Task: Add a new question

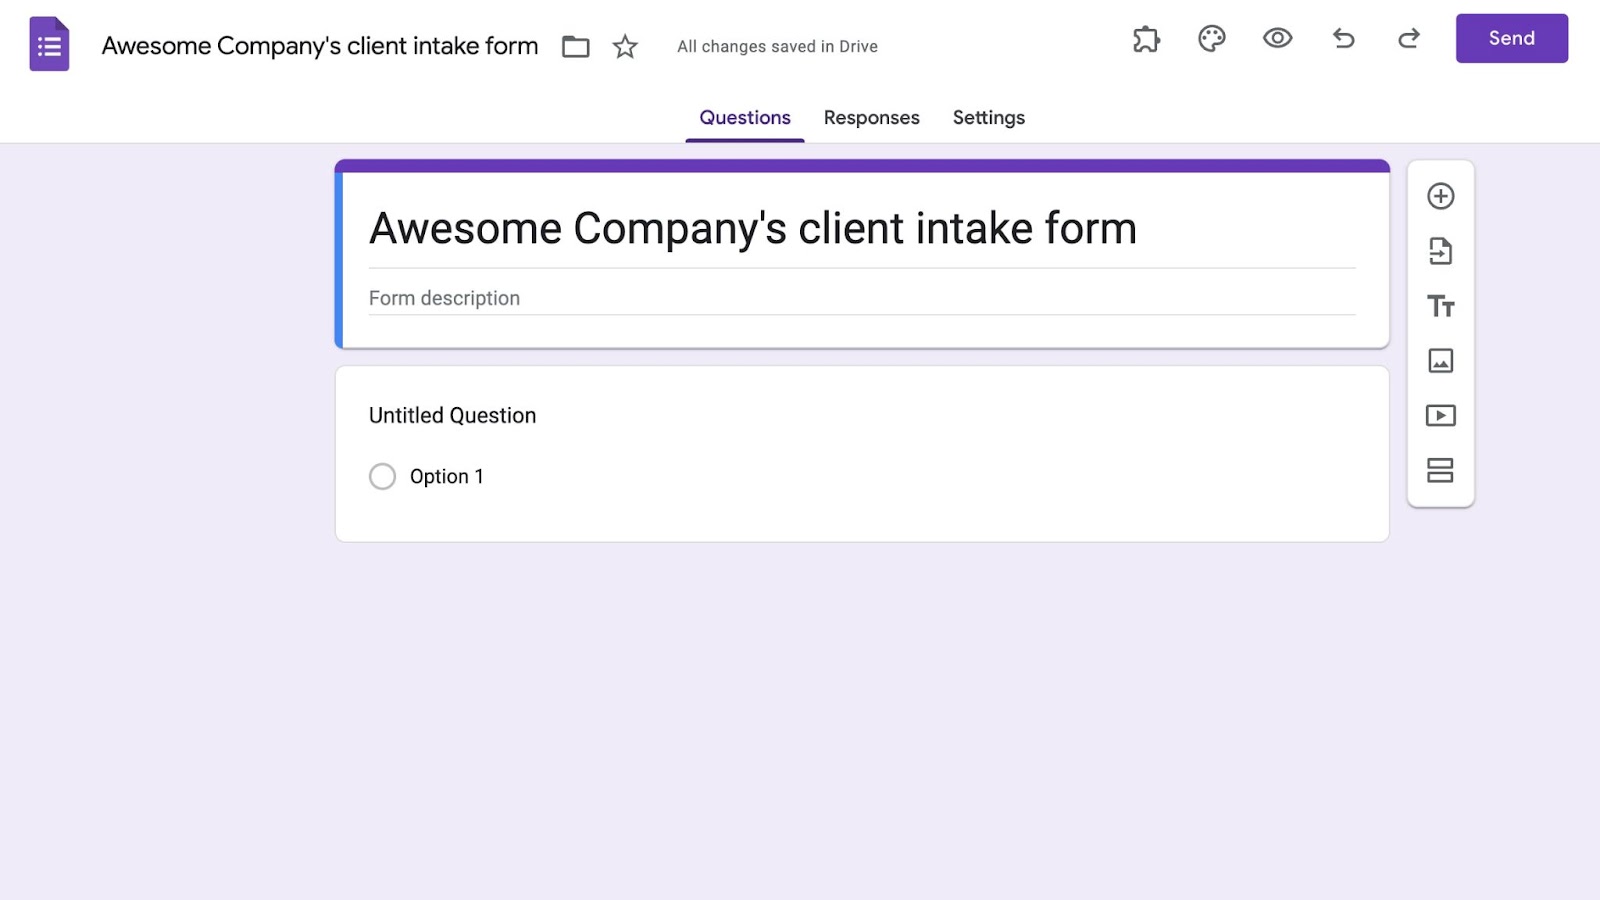Action: [x=1440, y=196]
